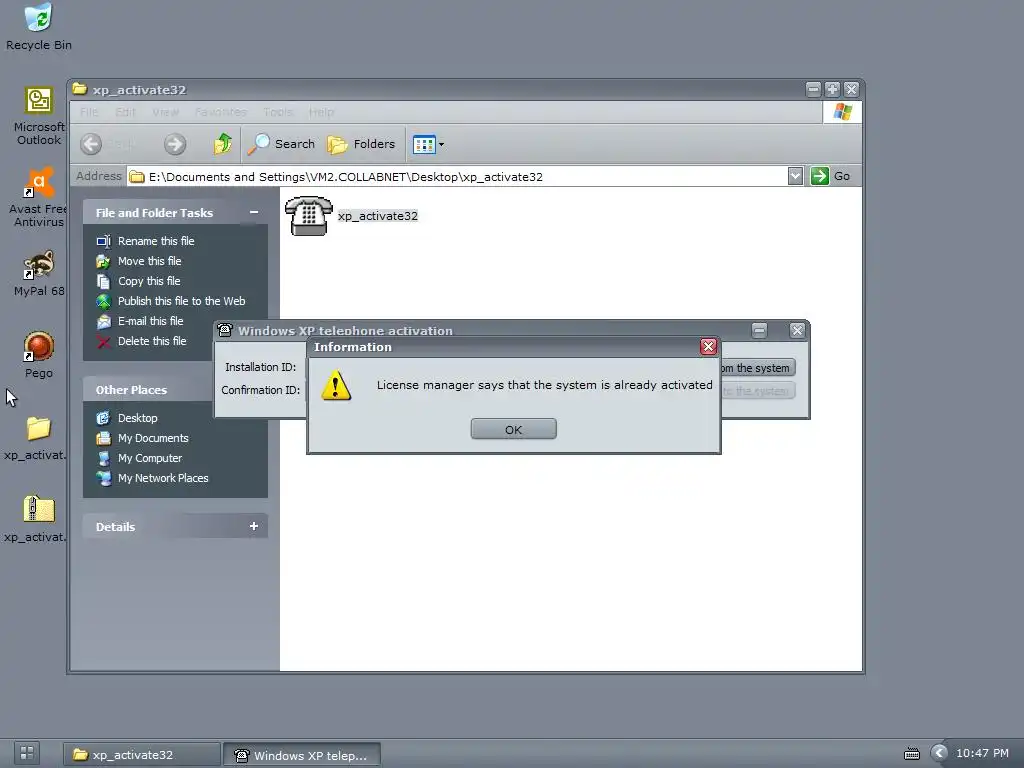Click Publish this file to the Web

[182, 301]
